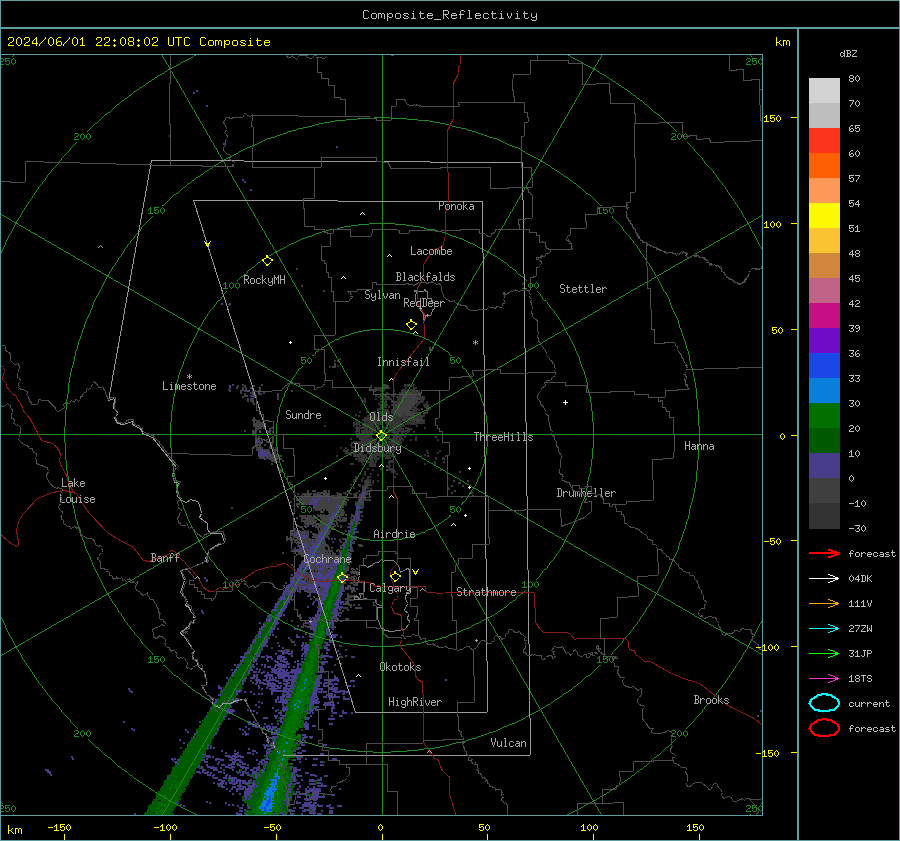Image resolution: width=900 pixels, height=841 pixels.
Task: Click the Calgary city label
Action: [x=390, y=588]
